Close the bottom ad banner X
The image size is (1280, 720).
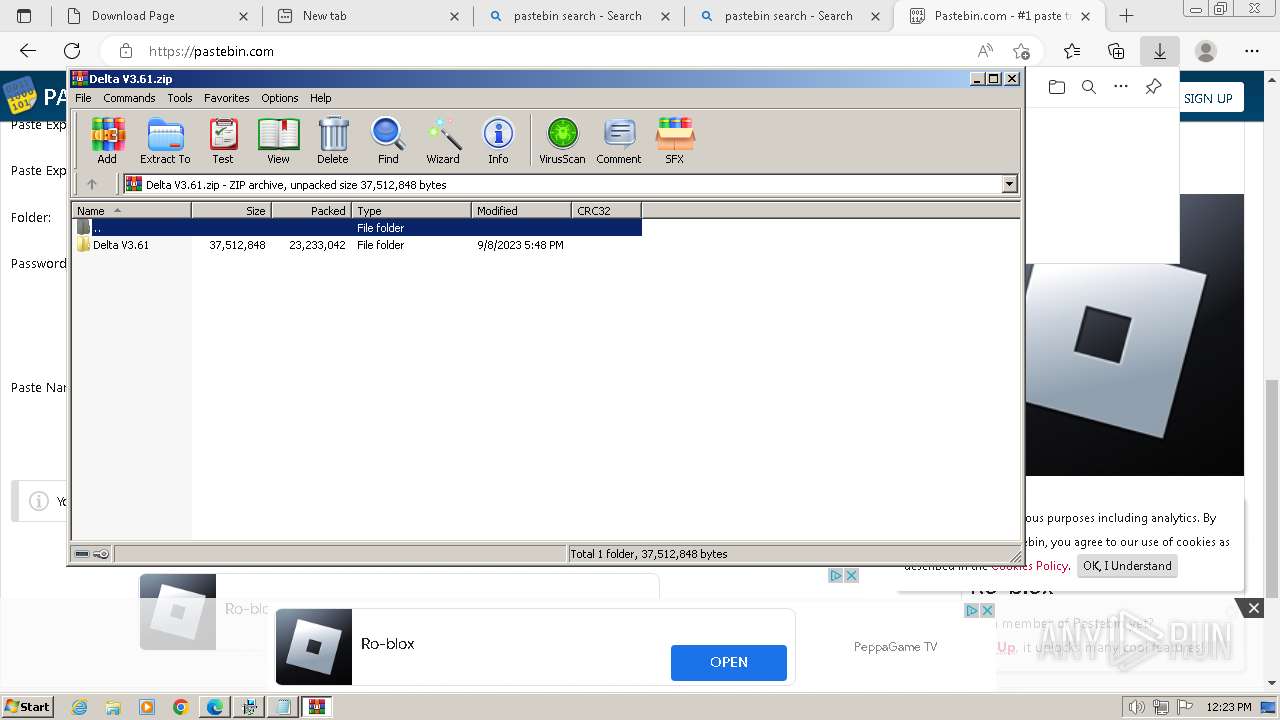1253,608
